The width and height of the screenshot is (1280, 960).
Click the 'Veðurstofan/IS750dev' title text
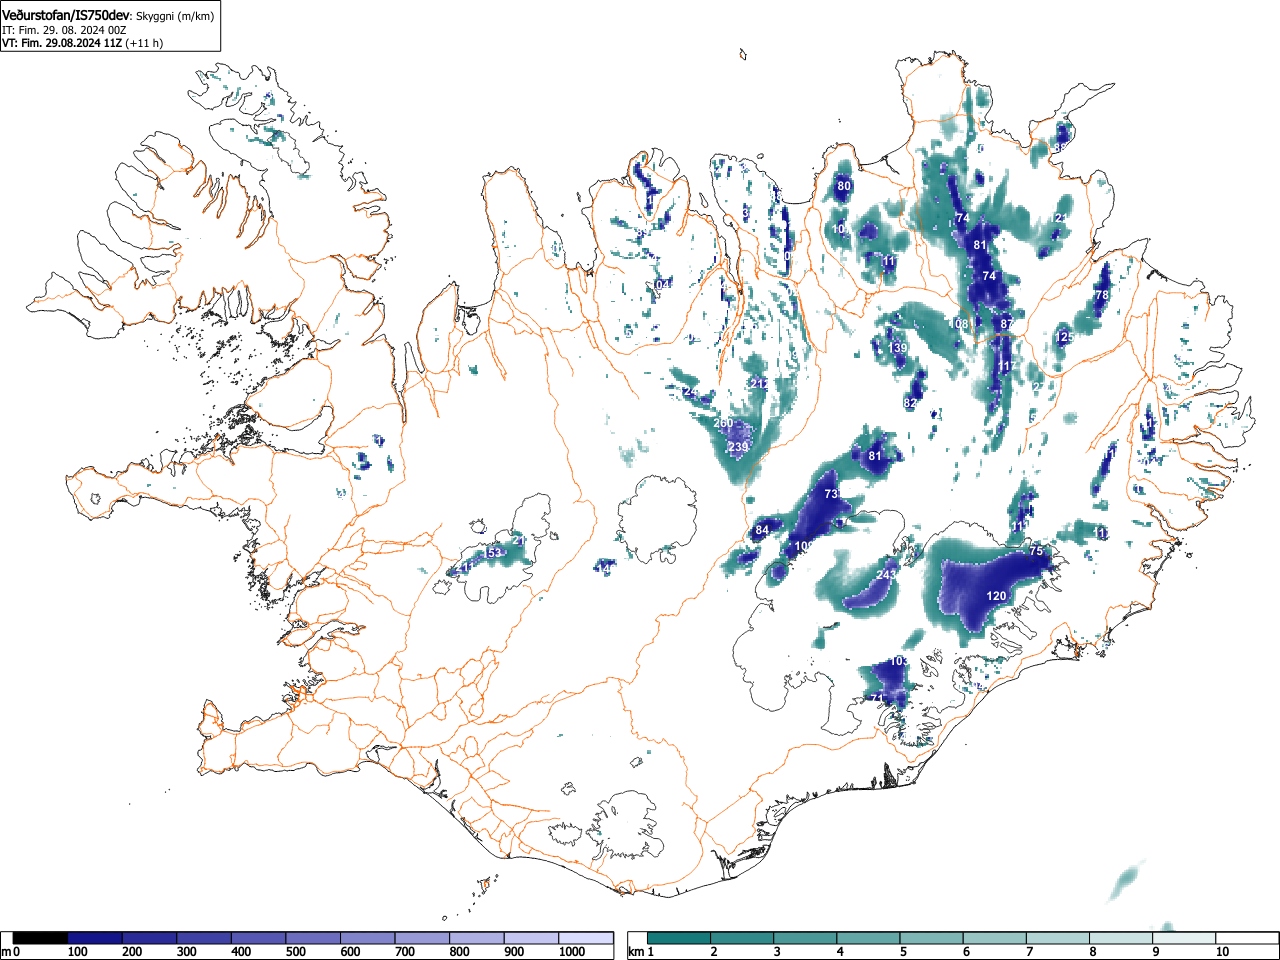coord(67,16)
